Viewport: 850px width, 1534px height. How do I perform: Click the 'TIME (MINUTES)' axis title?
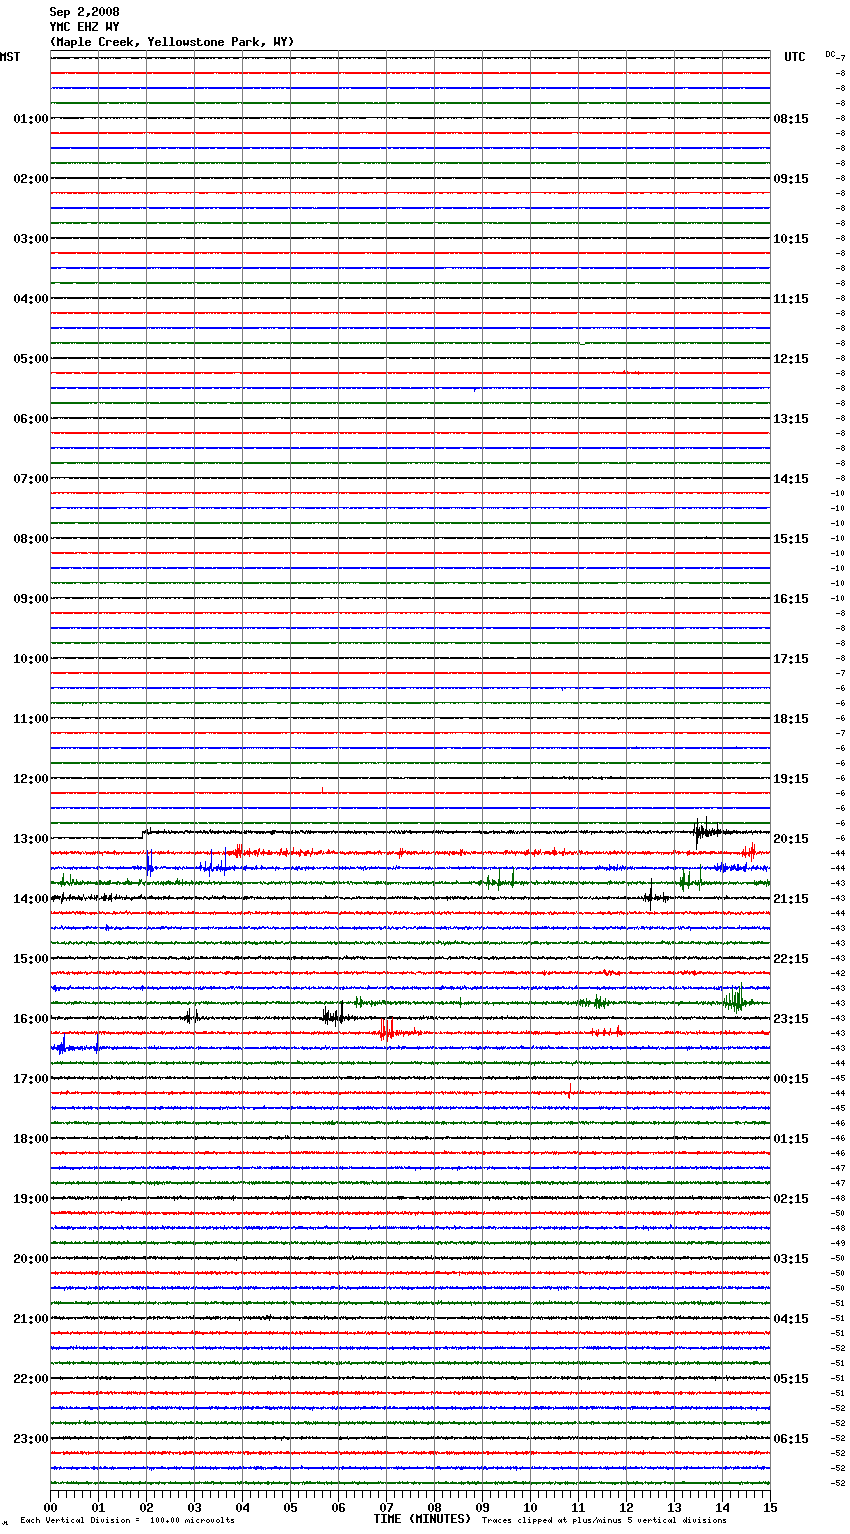(422, 1519)
